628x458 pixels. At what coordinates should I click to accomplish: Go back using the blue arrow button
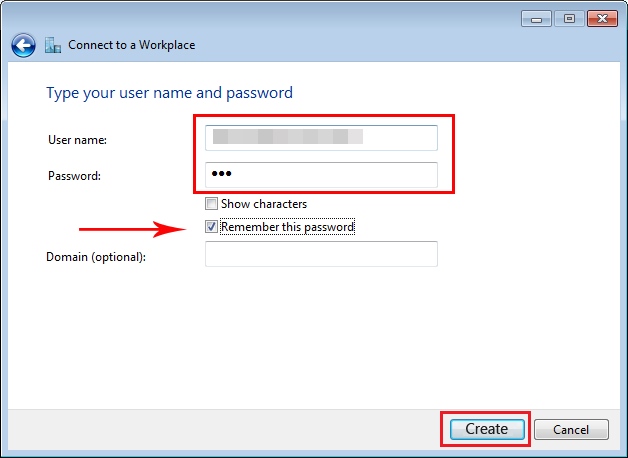23,45
